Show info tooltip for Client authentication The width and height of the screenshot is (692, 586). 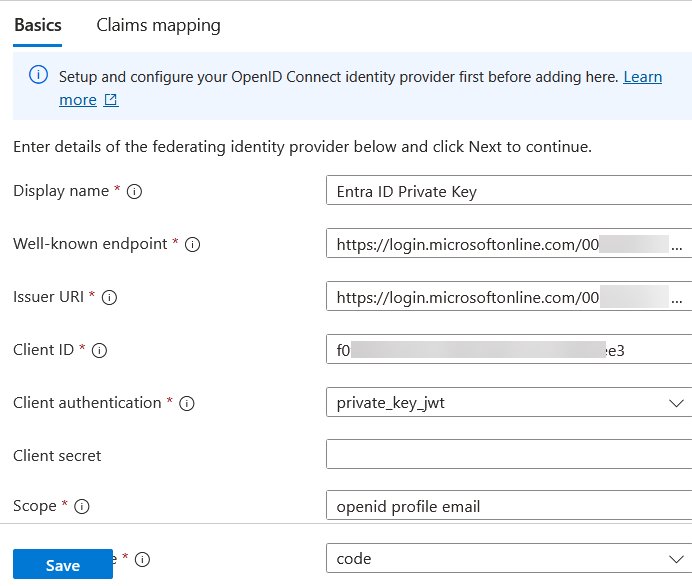tap(187, 403)
